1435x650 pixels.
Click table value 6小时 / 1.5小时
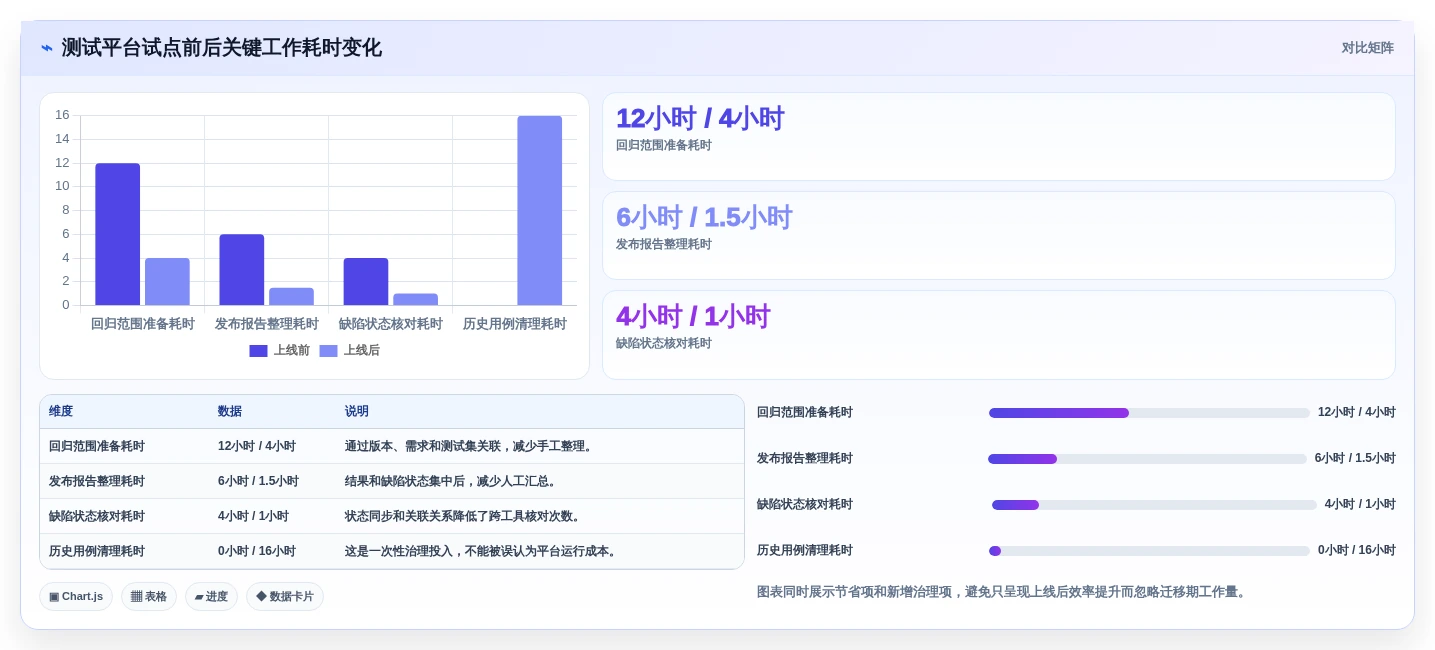pos(258,481)
